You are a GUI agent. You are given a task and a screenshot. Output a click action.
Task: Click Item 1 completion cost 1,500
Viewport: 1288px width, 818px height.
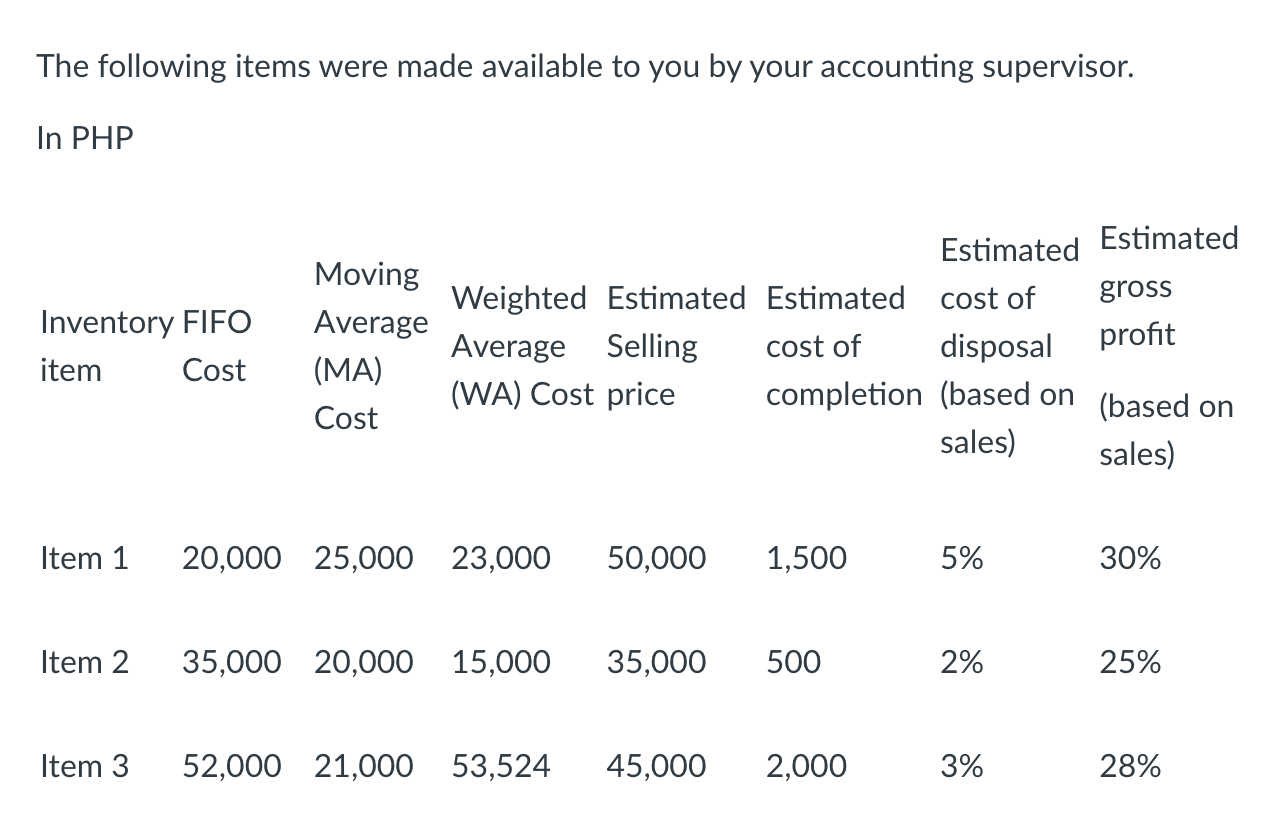[807, 558]
